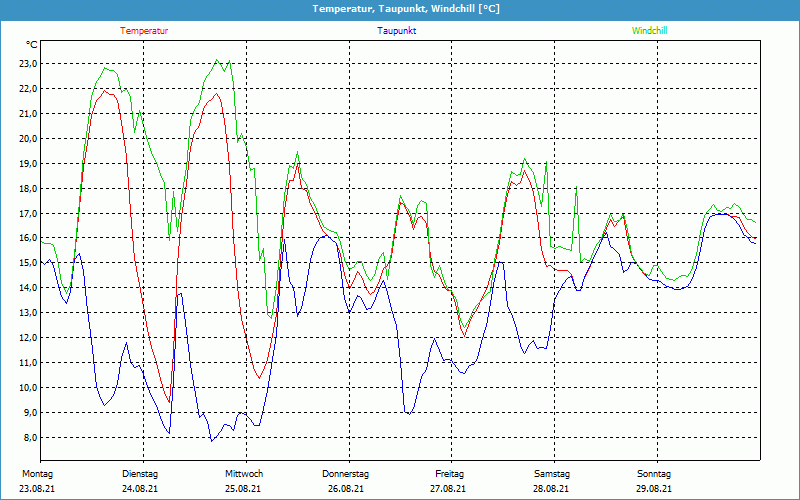Click the 15,0 y-axis value
800x500 pixels.
coord(28,263)
